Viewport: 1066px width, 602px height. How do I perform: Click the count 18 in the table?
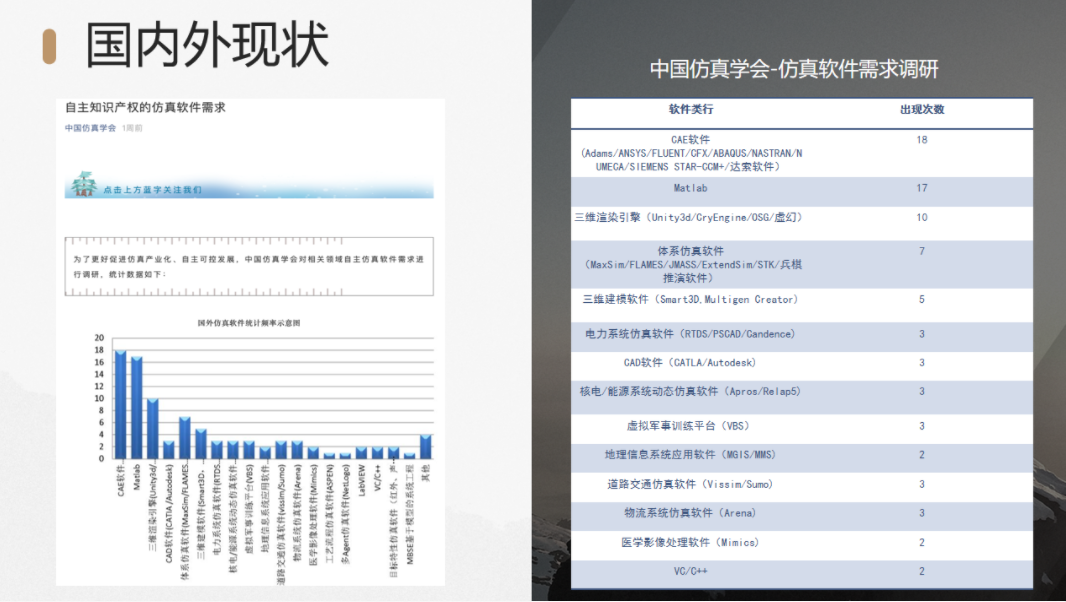pyautogui.click(x=922, y=139)
